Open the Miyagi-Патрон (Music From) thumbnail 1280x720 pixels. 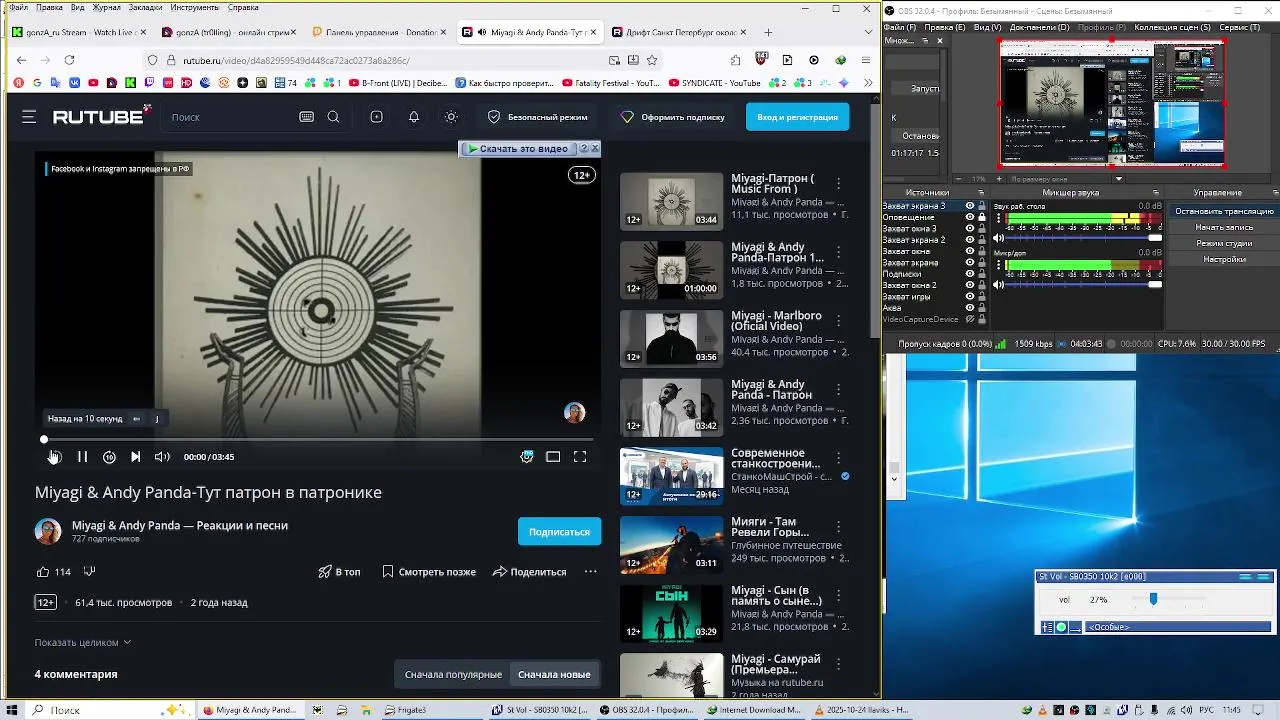671,202
